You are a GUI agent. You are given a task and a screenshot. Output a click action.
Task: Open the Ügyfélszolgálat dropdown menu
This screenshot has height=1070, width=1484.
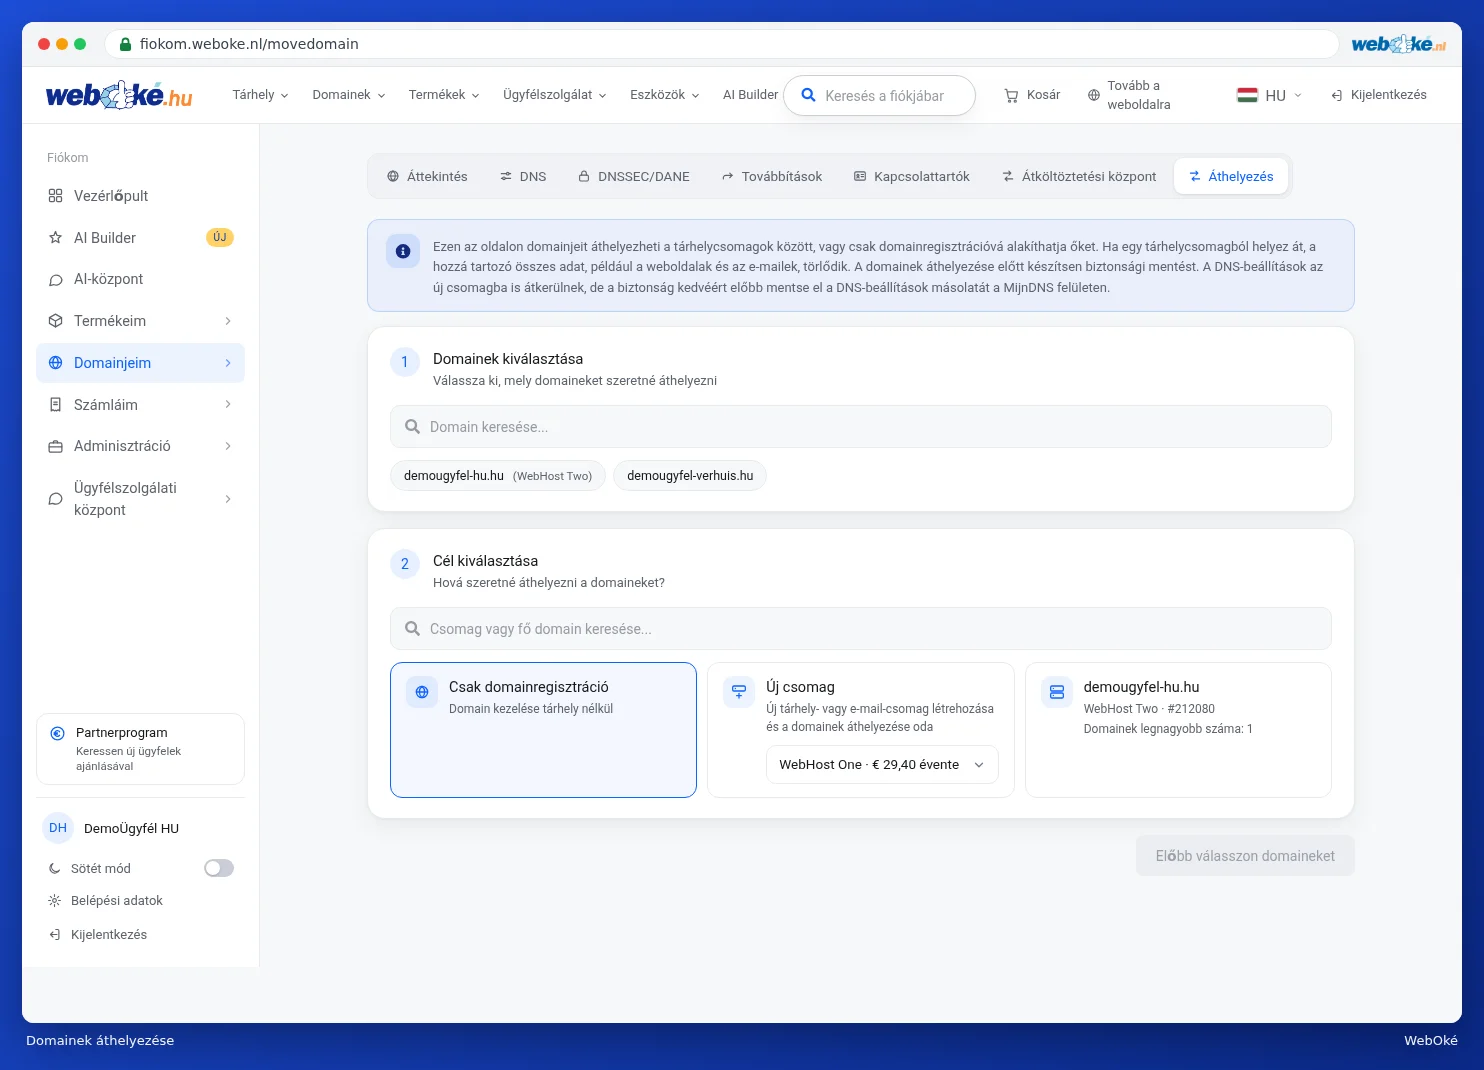click(555, 95)
